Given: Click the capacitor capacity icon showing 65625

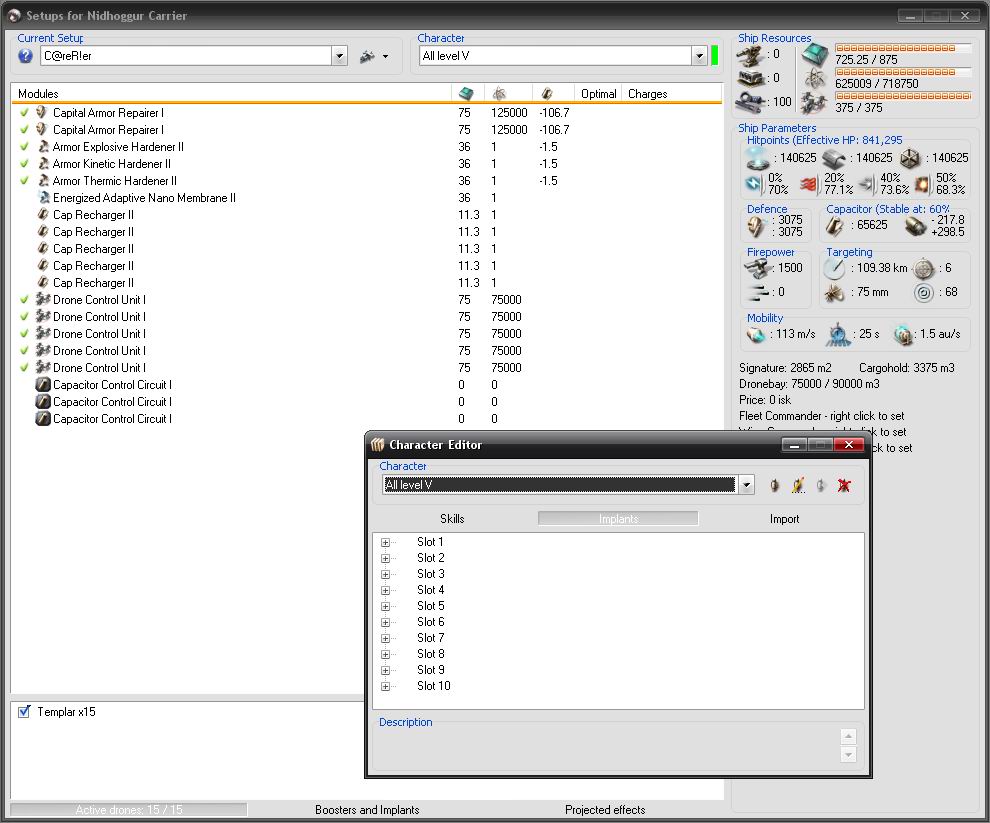Looking at the screenshot, I should [835, 225].
